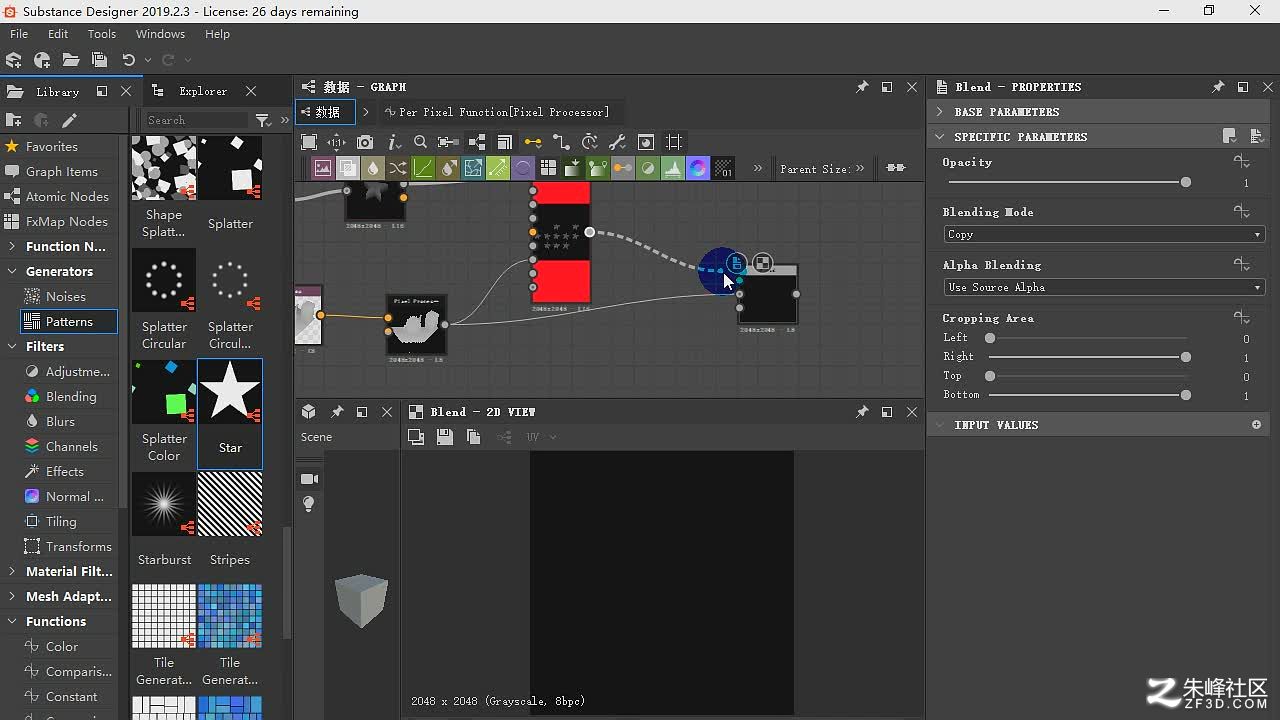Open the Windows menu

click(160, 34)
